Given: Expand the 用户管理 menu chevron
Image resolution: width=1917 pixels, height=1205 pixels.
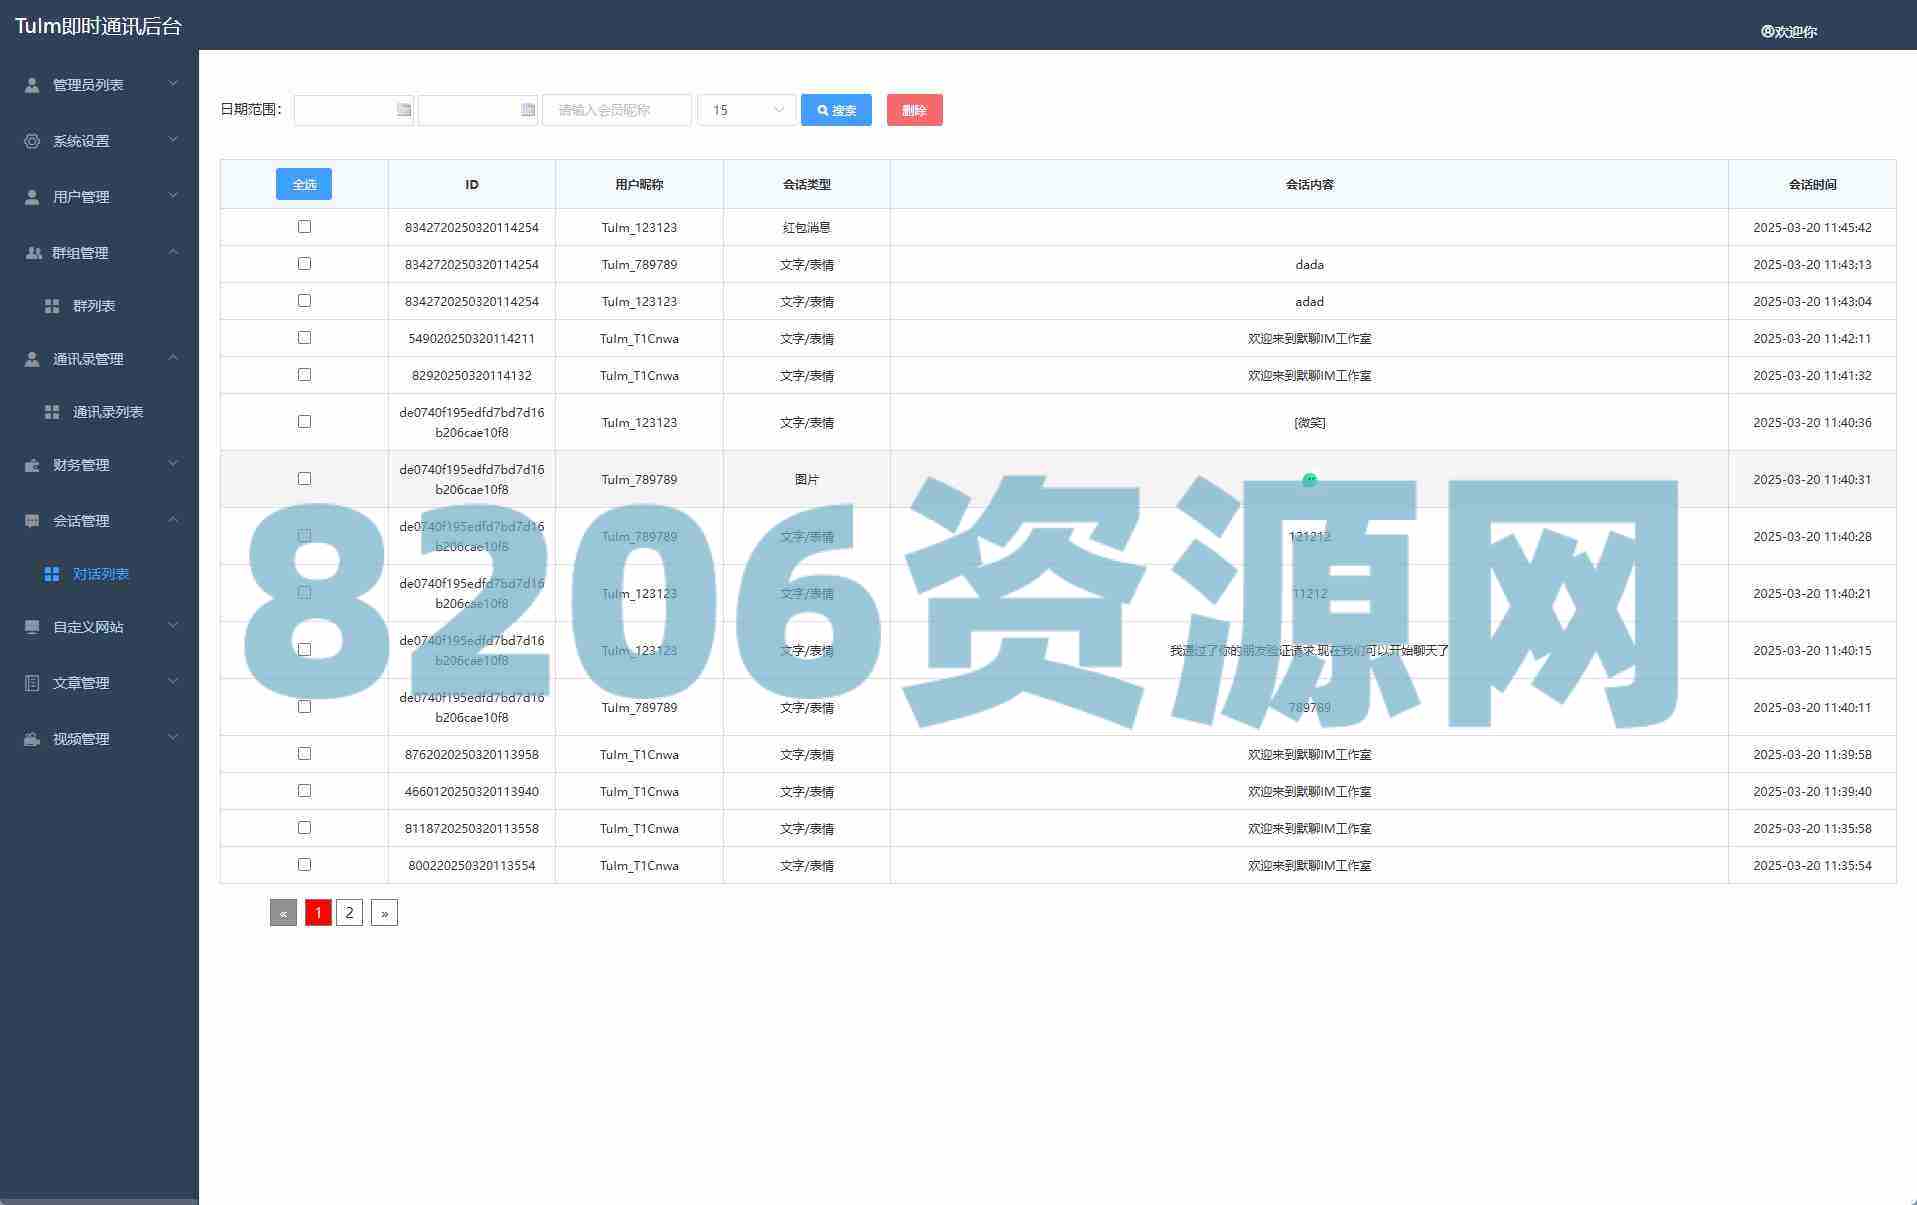Looking at the screenshot, I should (173, 196).
